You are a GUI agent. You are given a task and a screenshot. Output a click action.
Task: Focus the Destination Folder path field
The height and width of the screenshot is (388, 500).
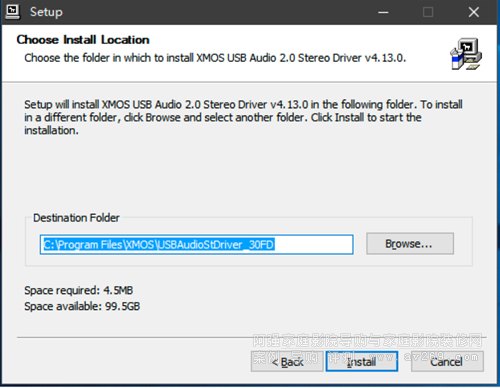click(197, 245)
